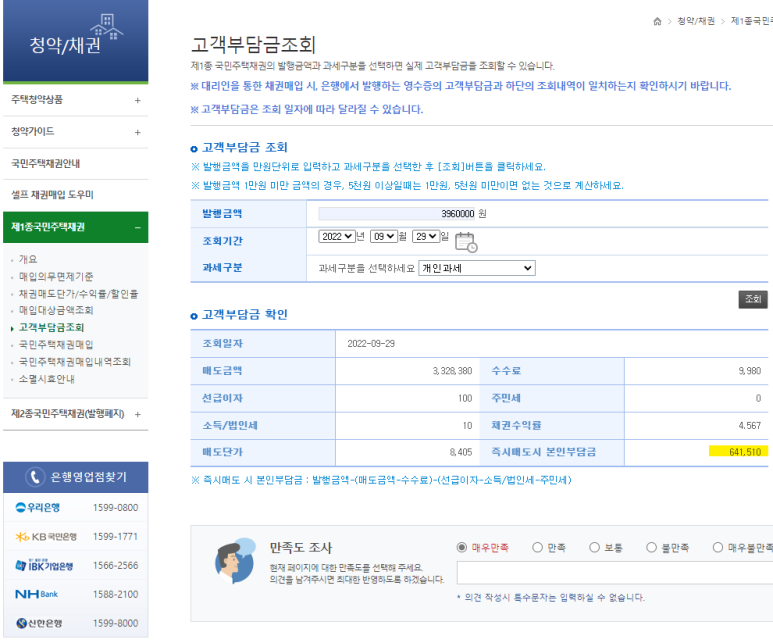This screenshot has width=773, height=643.
Task: Expand 주택청약상품 plus icon
Action: (138, 101)
